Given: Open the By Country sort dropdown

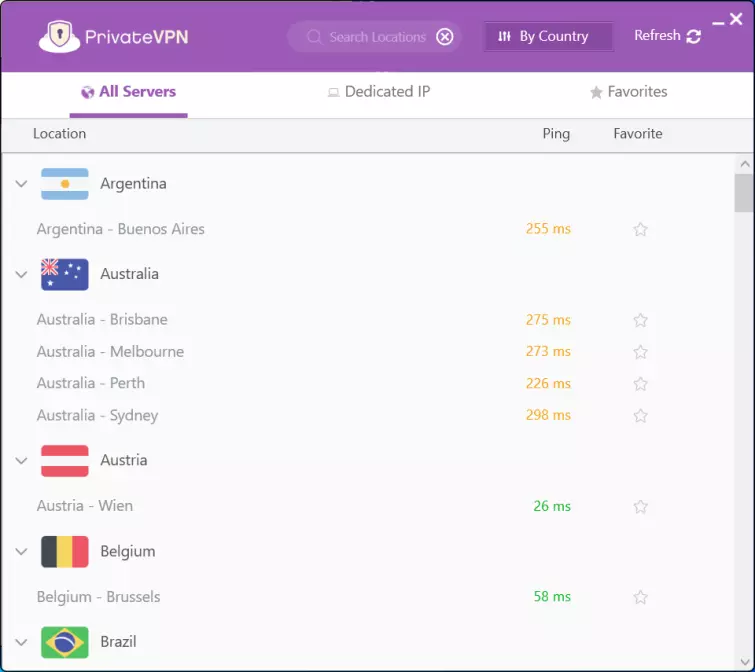Looking at the screenshot, I should tap(548, 37).
